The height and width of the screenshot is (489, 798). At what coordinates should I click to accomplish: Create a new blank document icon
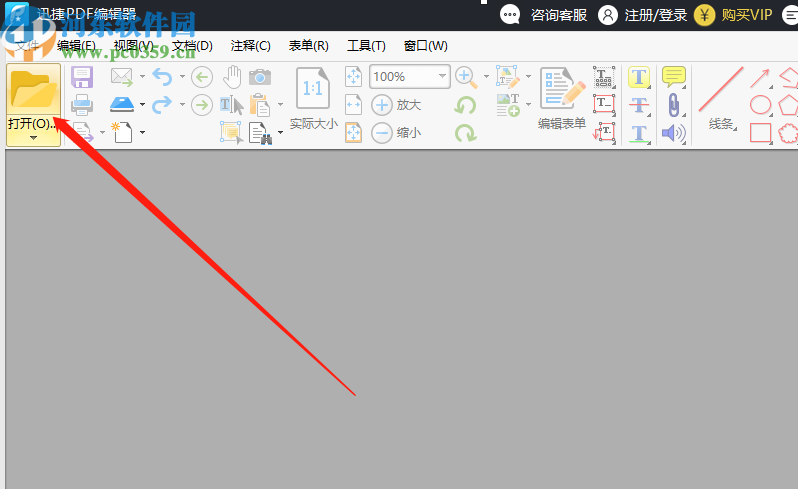point(122,132)
